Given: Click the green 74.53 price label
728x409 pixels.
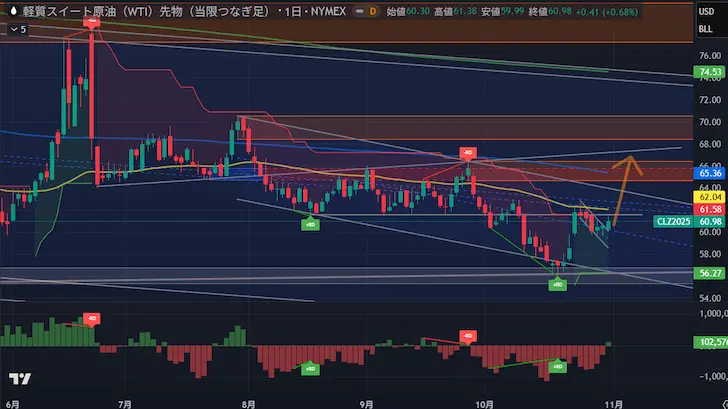Looking at the screenshot, I should coord(710,73).
